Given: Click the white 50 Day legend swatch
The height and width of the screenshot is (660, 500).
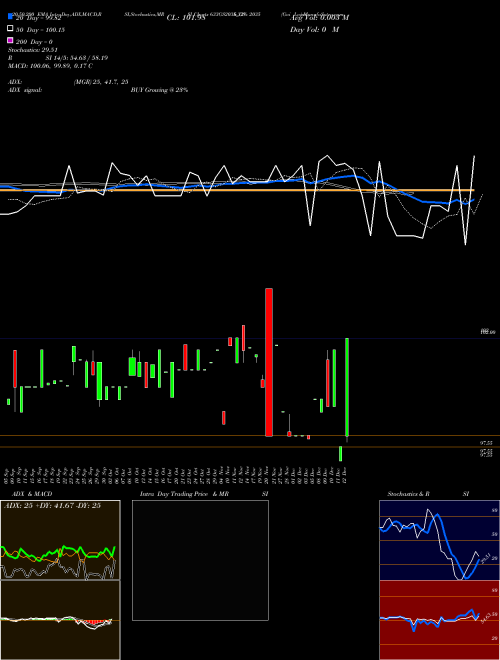Looking at the screenshot, I should pyautogui.click(x=10, y=29).
